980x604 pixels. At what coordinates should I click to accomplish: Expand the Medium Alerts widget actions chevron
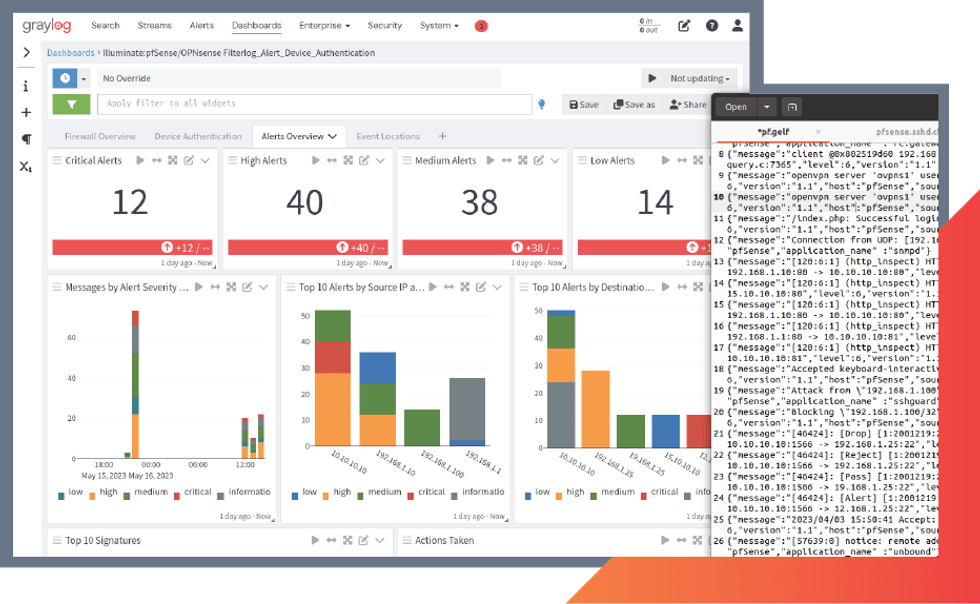(x=557, y=160)
